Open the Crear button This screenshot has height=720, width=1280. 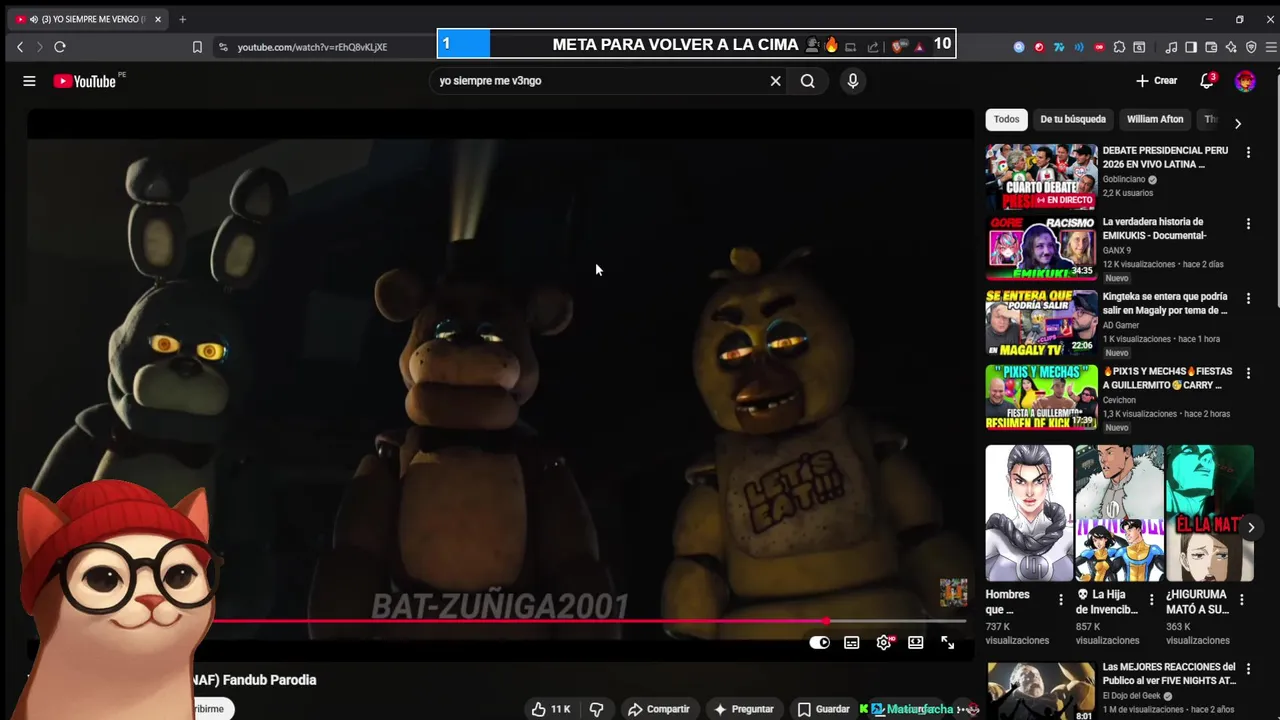point(1156,81)
